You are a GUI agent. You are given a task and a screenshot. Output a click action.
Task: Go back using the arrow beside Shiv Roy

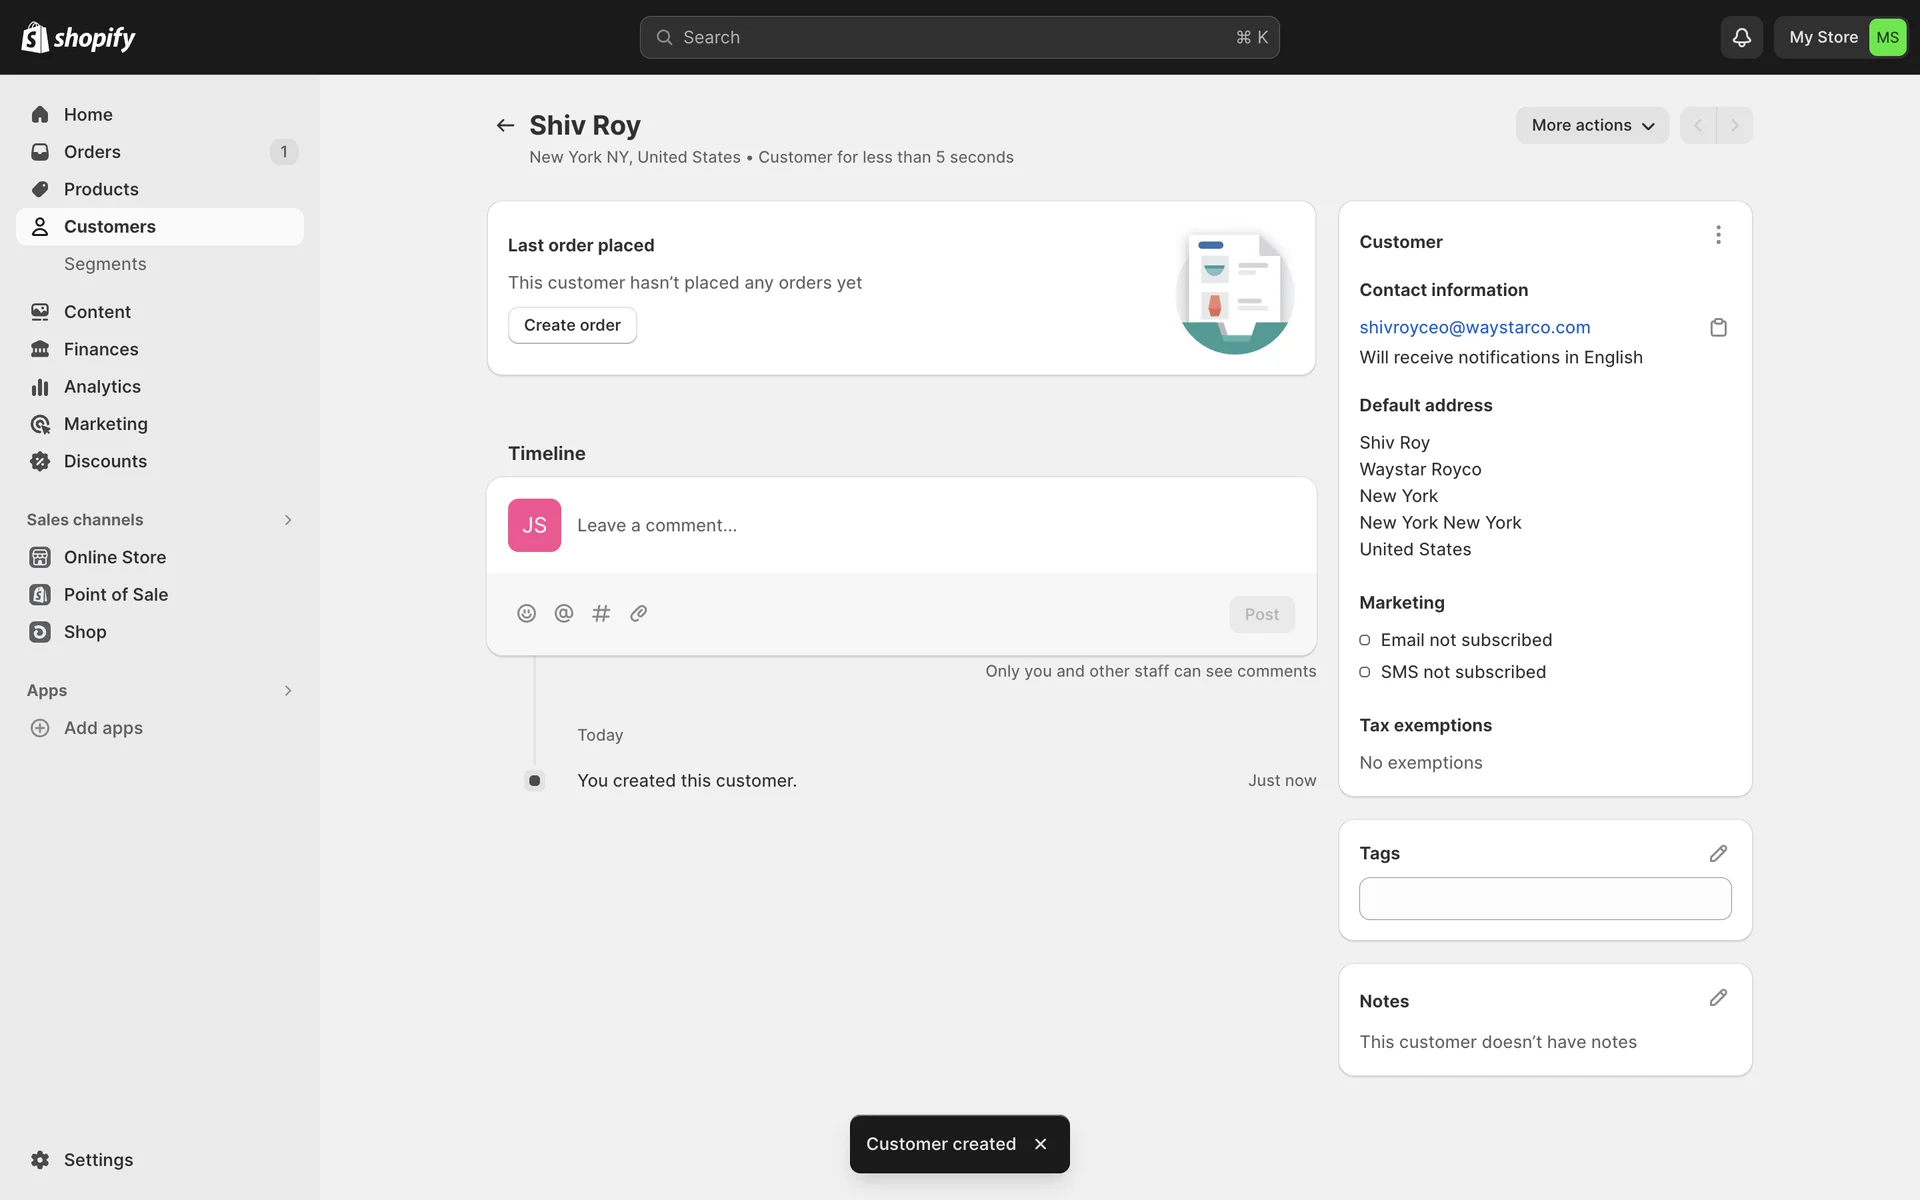pos(505,125)
